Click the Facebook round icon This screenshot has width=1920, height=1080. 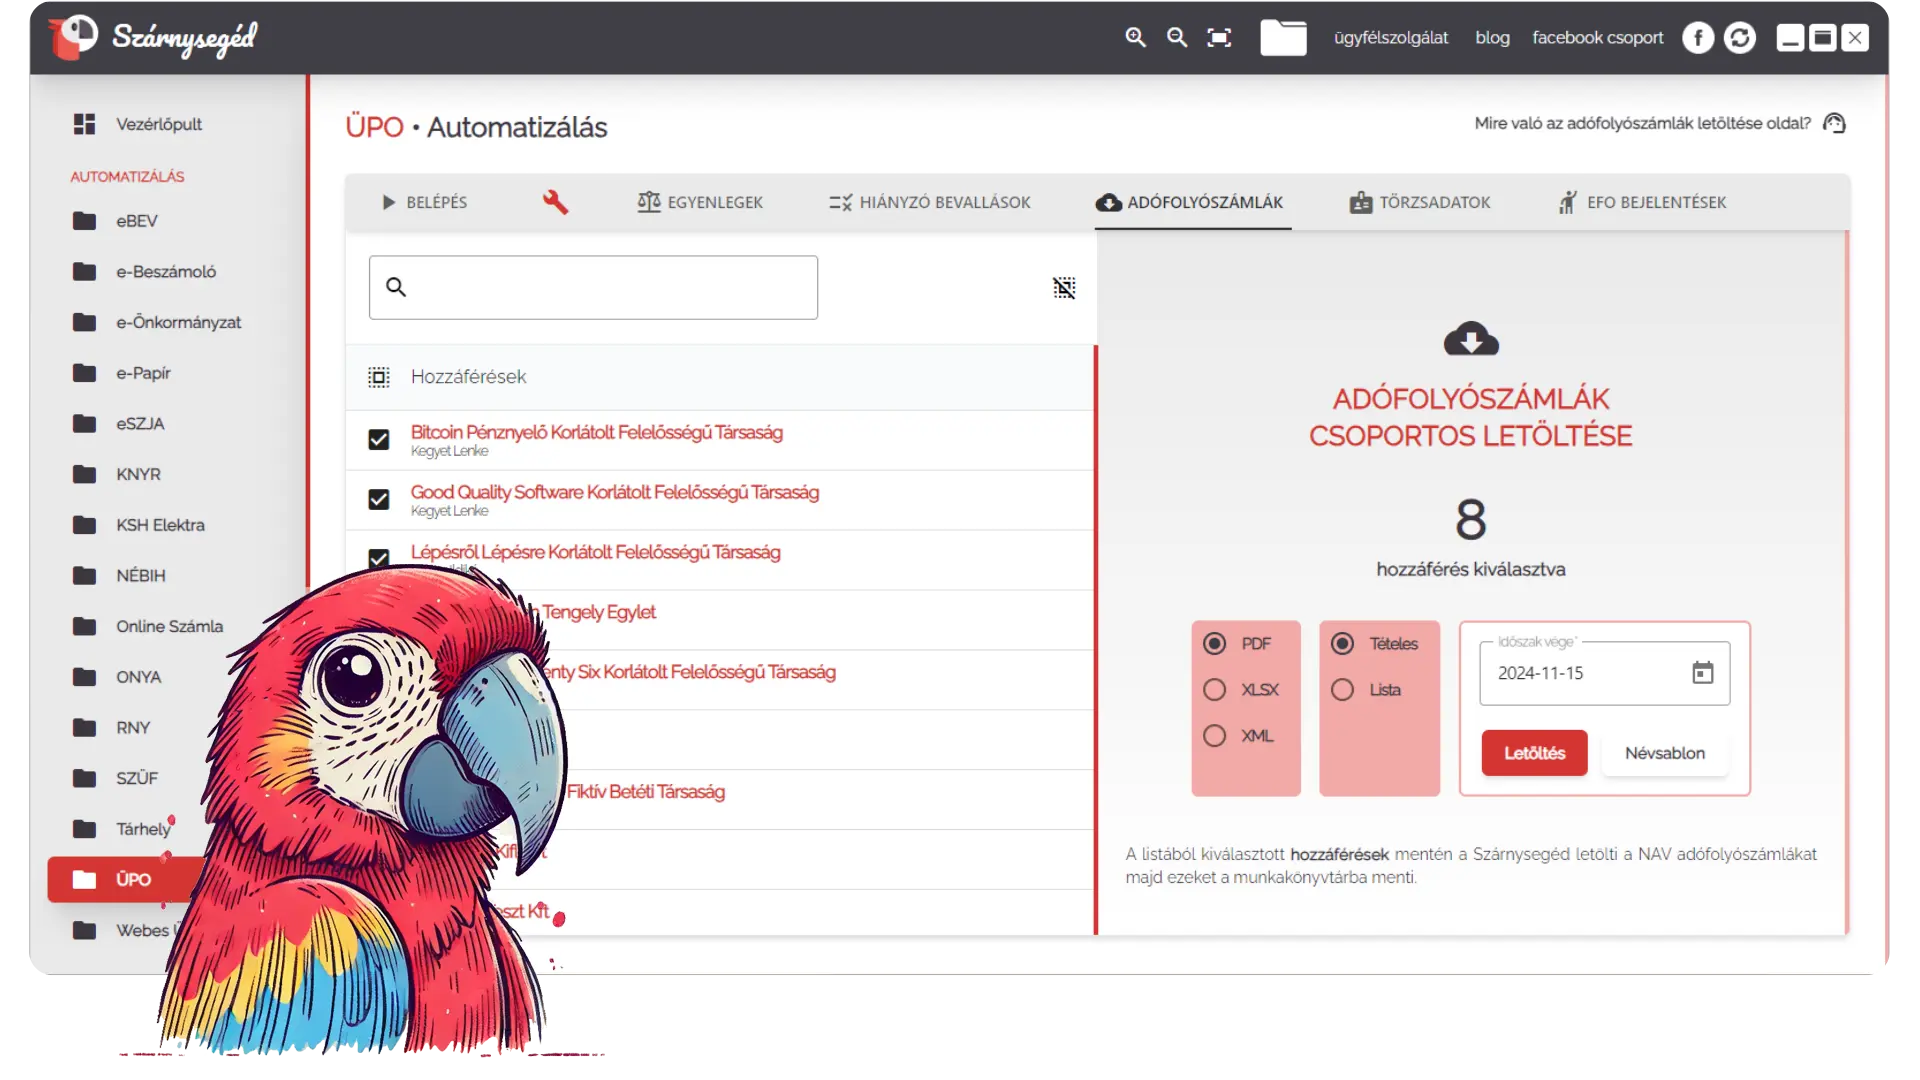(1697, 38)
